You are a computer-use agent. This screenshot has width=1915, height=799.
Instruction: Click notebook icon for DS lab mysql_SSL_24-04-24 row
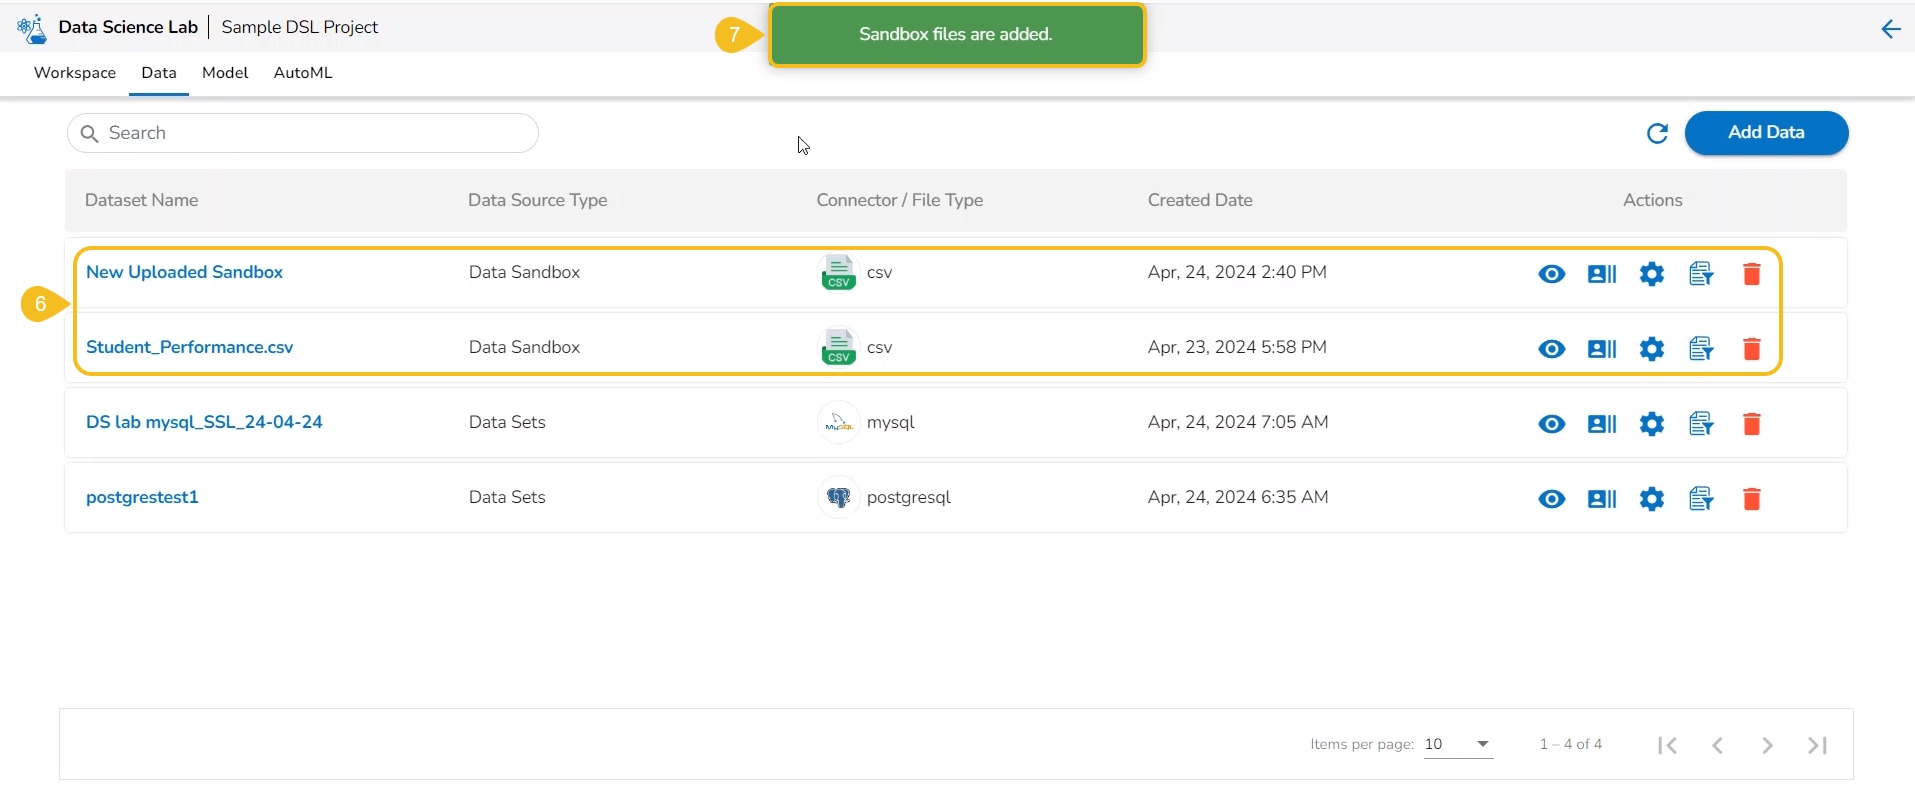(x=1701, y=424)
